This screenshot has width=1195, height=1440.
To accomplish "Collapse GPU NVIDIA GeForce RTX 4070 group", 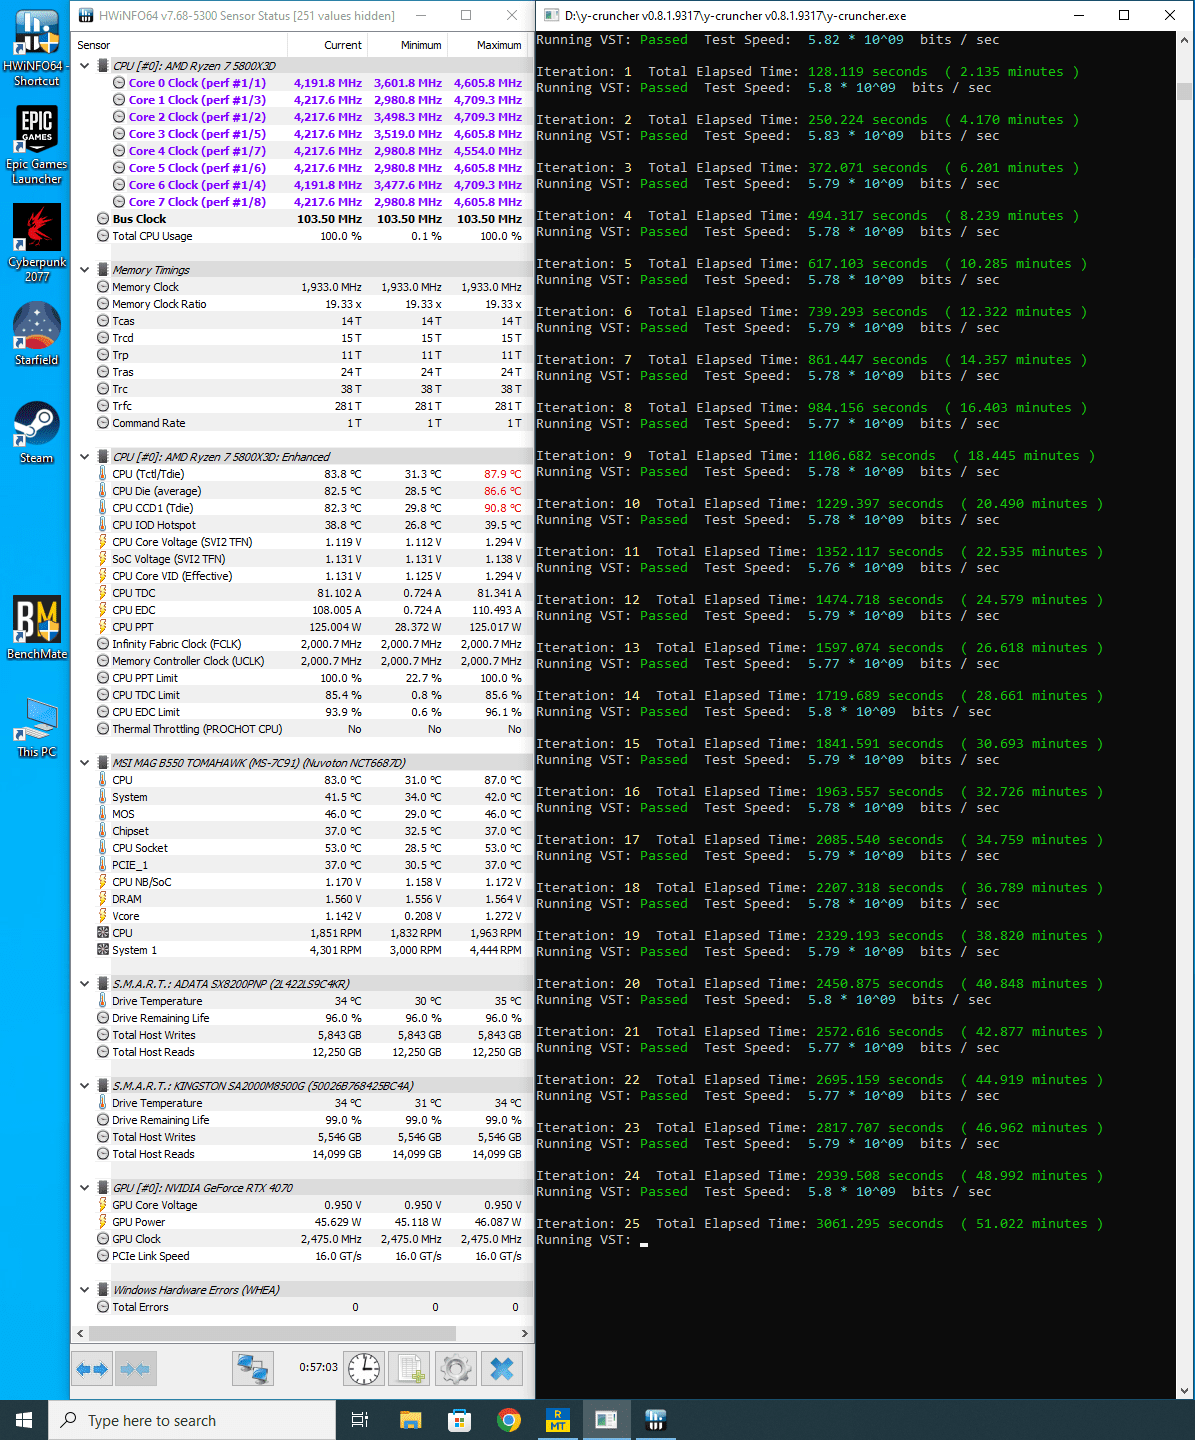I will point(85,1188).
